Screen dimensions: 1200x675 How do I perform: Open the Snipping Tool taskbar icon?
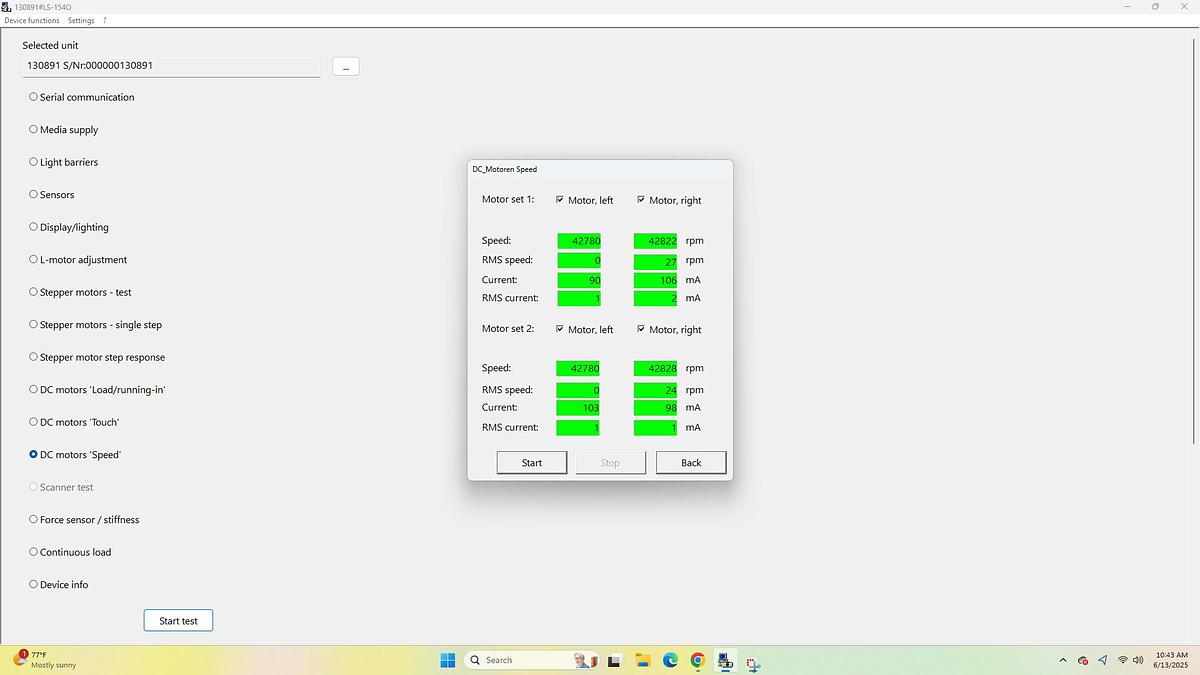pyautogui.click(x=751, y=661)
